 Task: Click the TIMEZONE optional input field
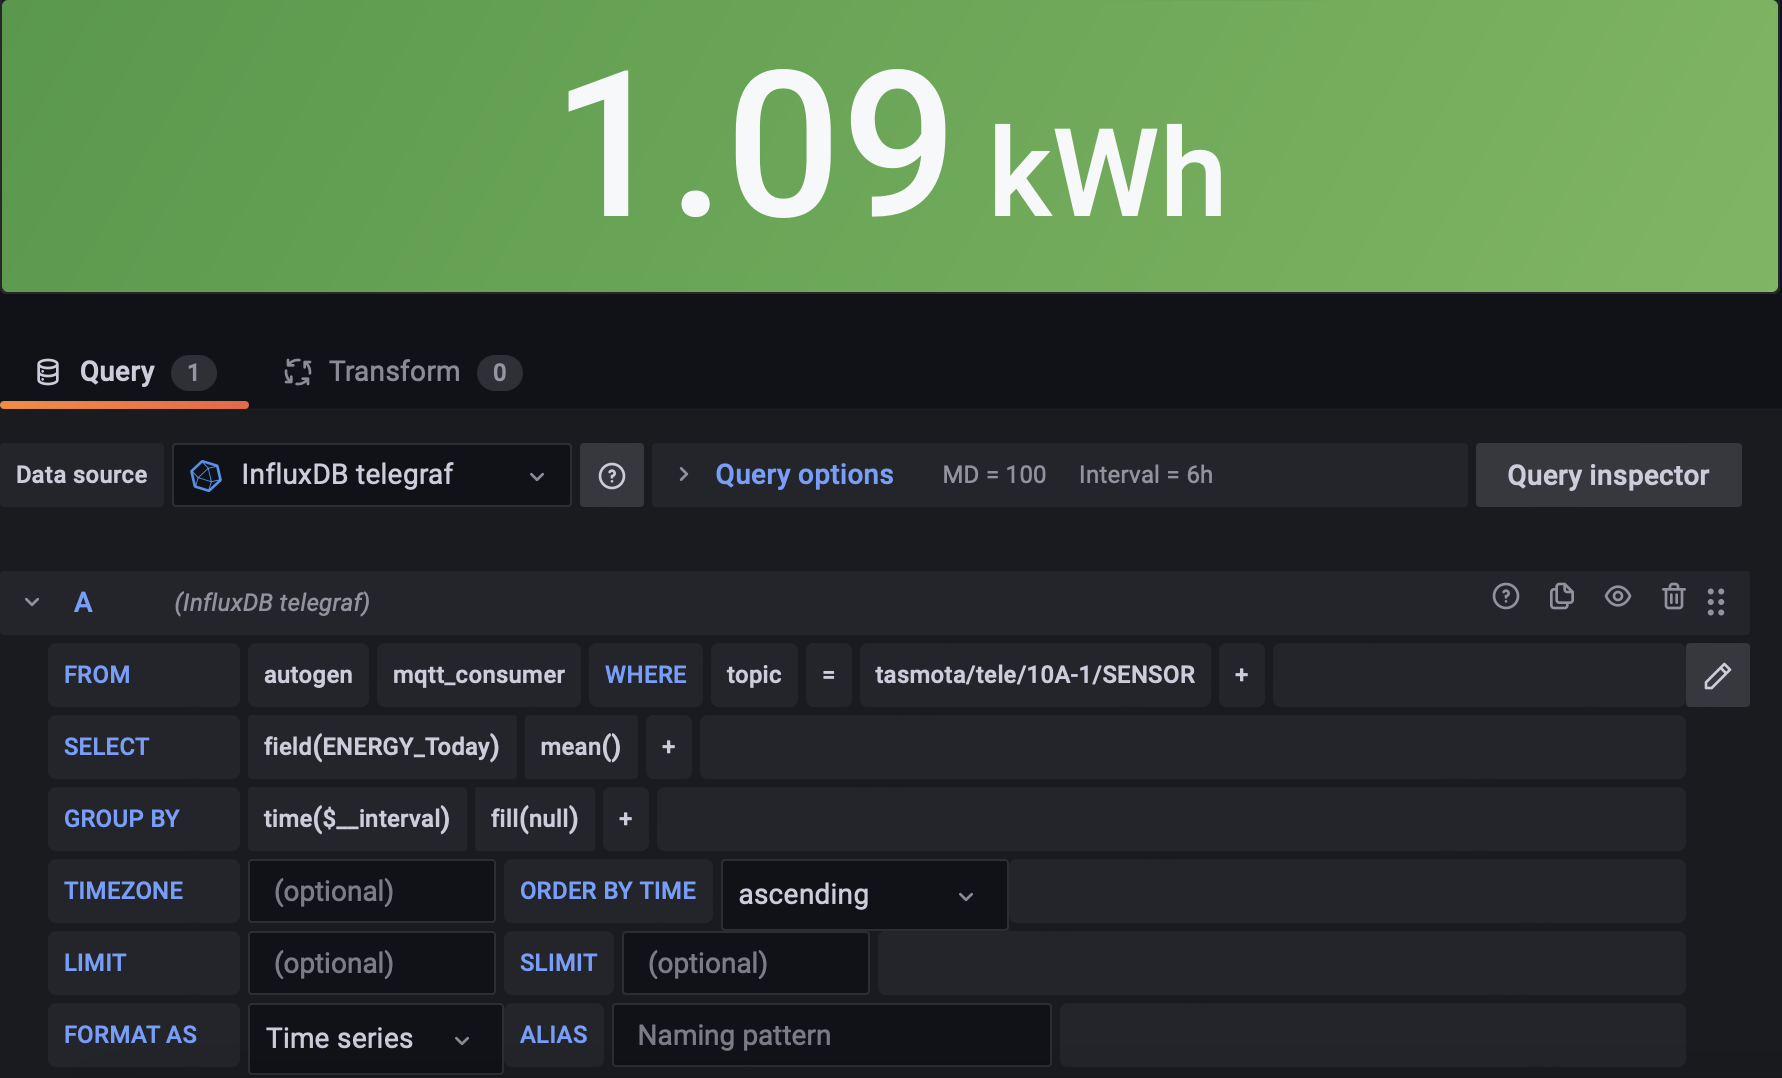coord(371,890)
